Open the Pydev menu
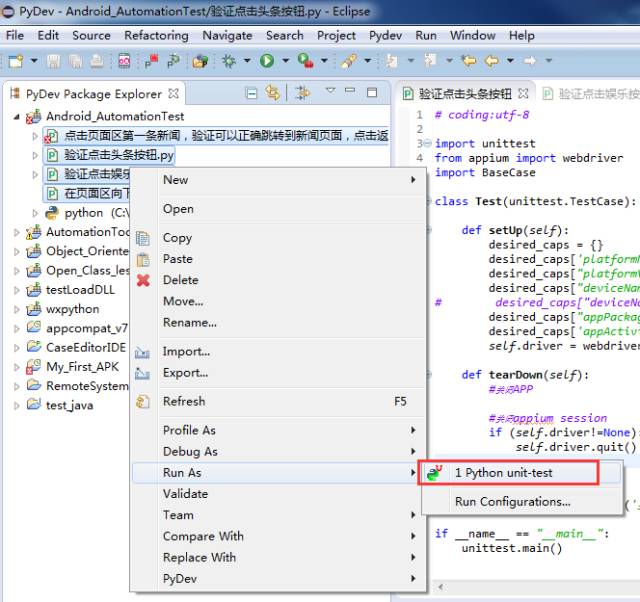The width and height of the screenshot is (640, 602). [385, 36]
